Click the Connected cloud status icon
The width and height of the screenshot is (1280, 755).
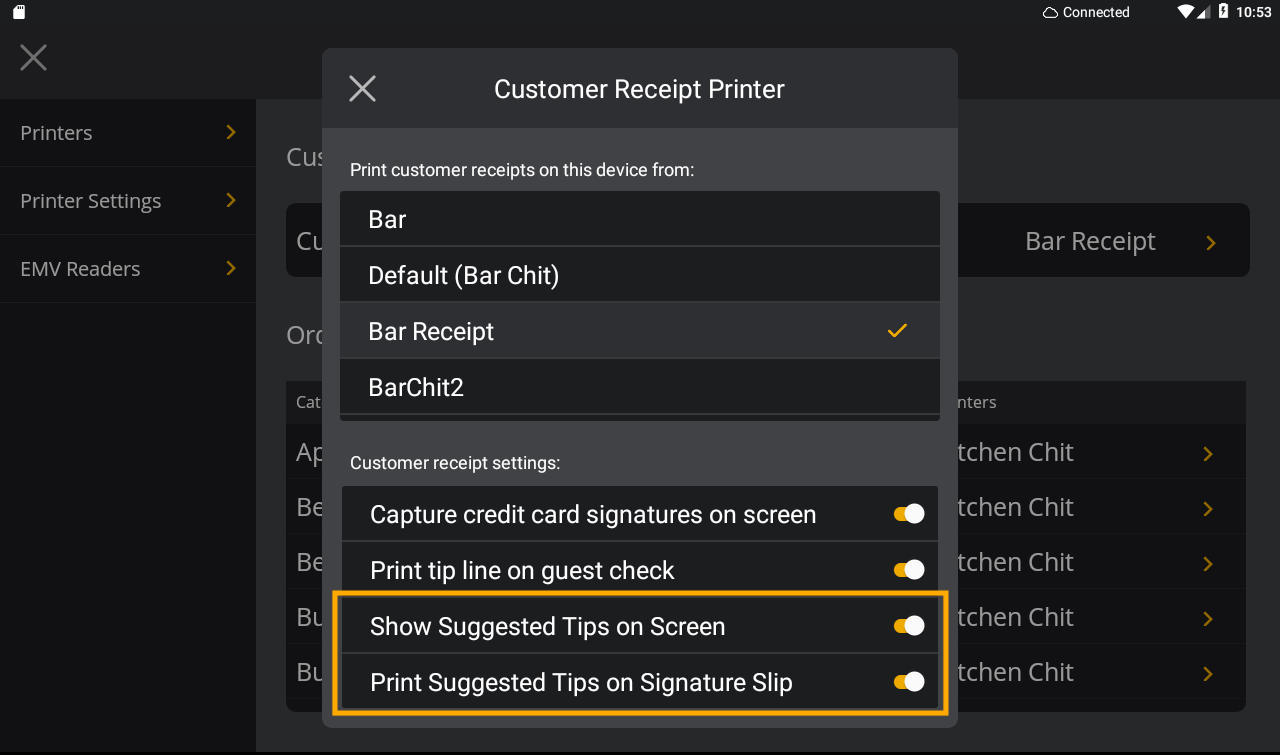point(1050,13)
